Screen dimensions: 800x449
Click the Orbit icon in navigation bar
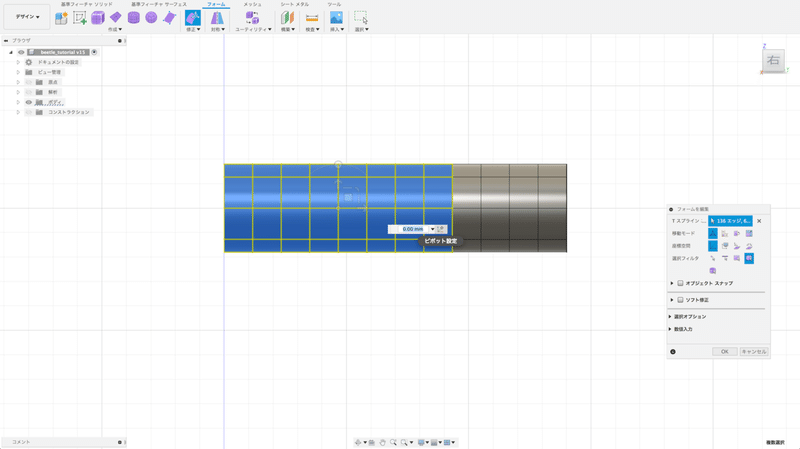[358, 442]
